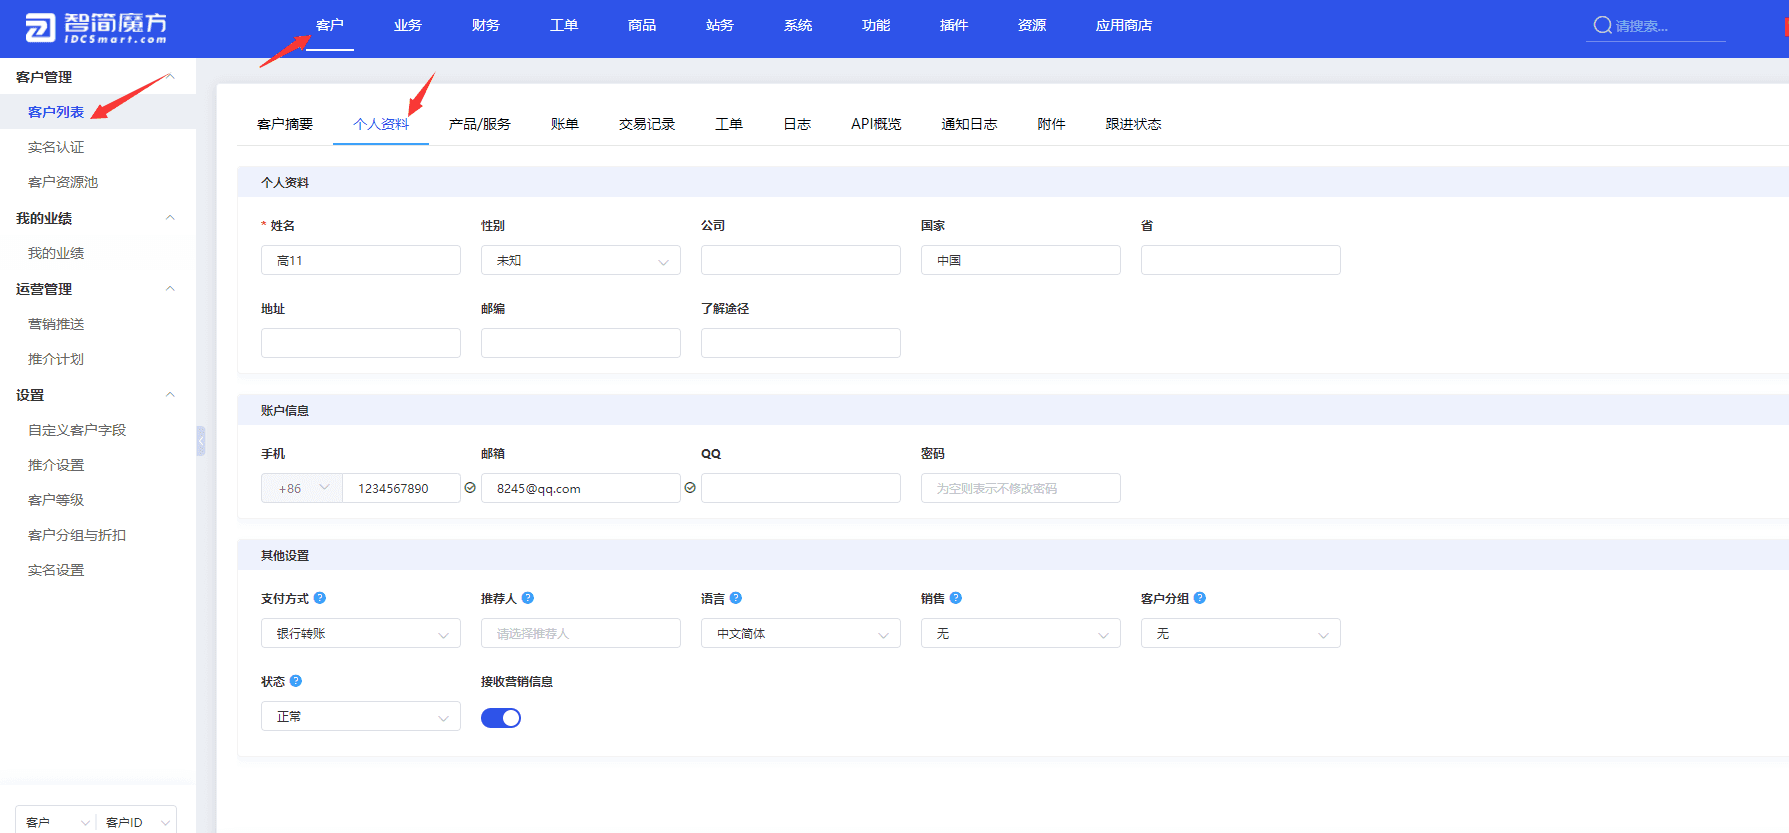Click help icon next to 支付方式

click(320, 598)
